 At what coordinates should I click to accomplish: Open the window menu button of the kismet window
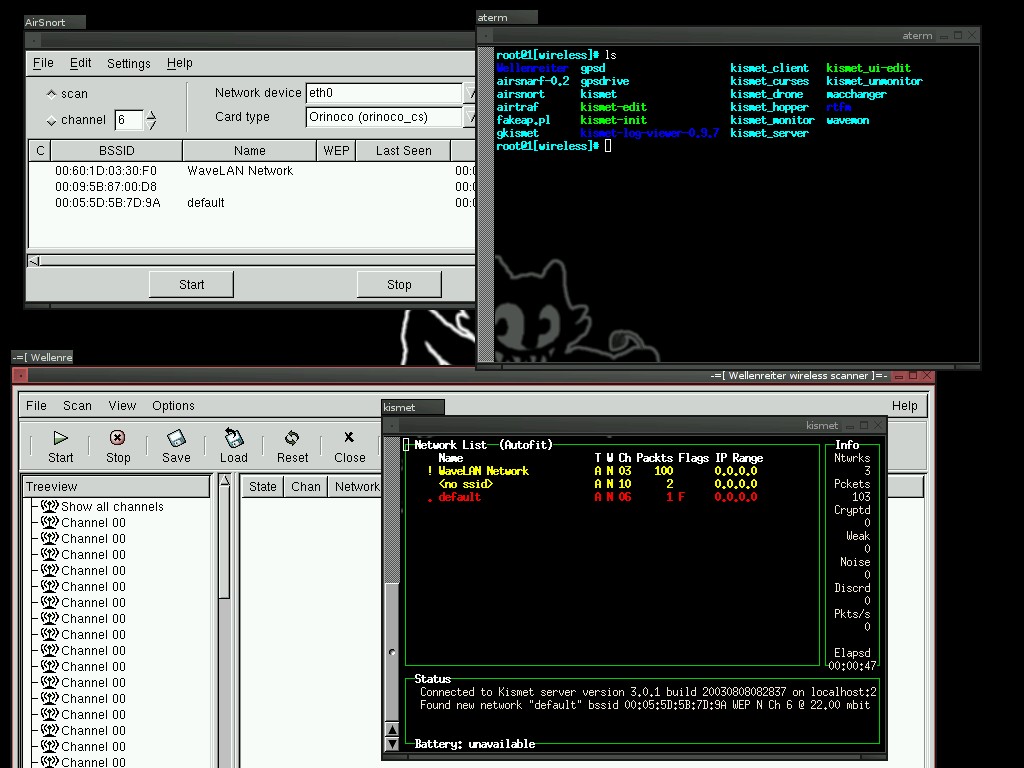pos(391,426)
